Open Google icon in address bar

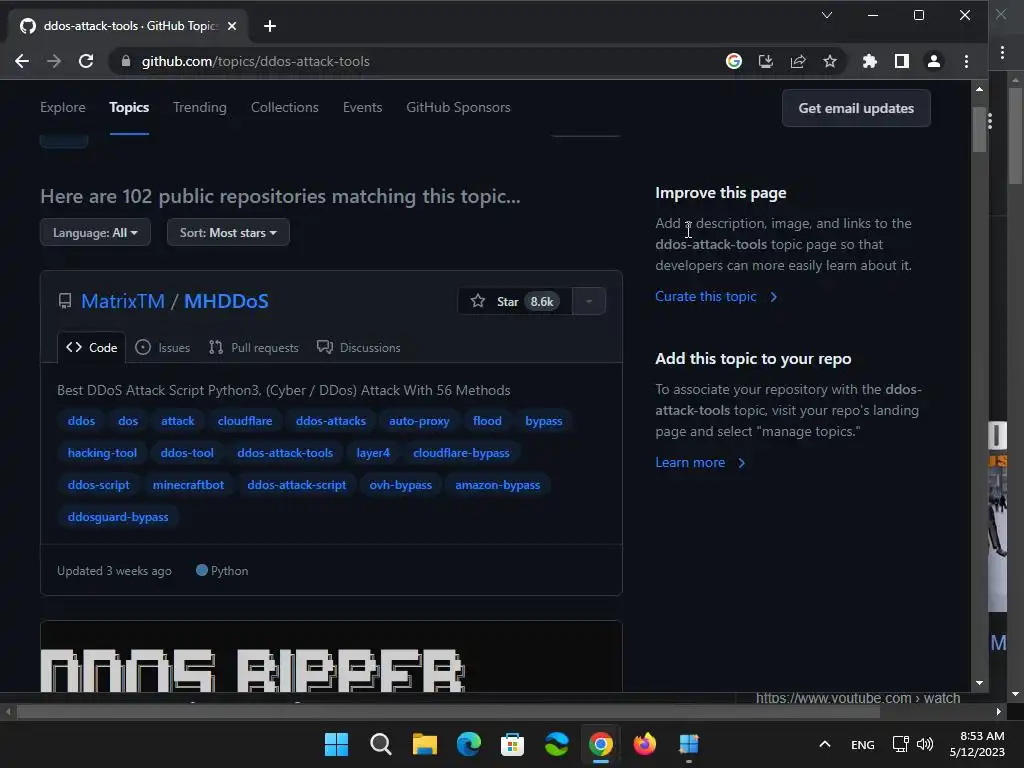coord(733,61)
